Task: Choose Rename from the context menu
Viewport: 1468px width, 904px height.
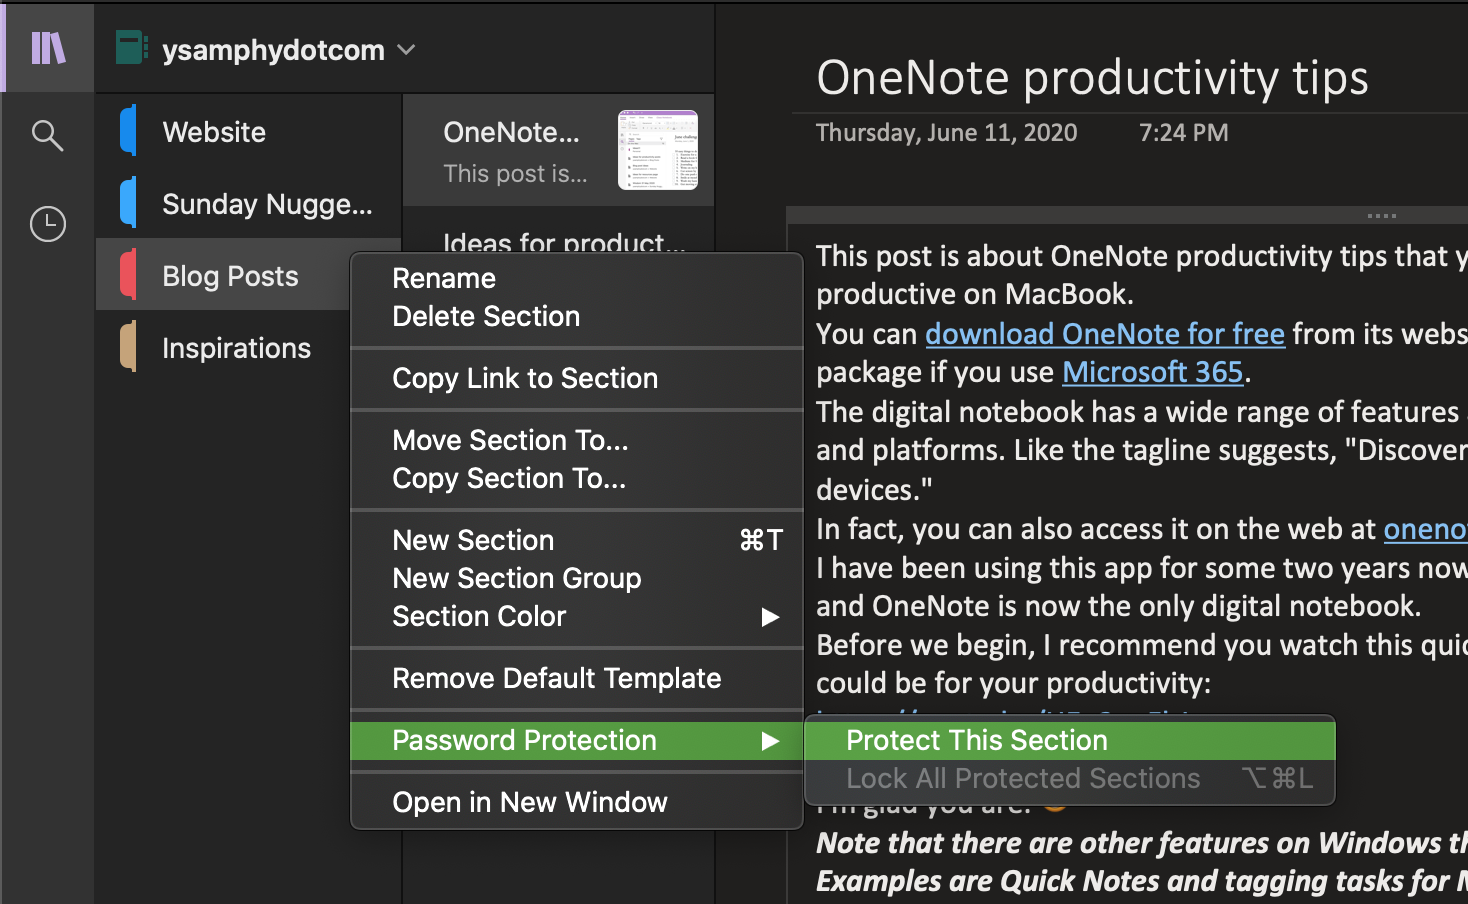Action: pos(577,278)
